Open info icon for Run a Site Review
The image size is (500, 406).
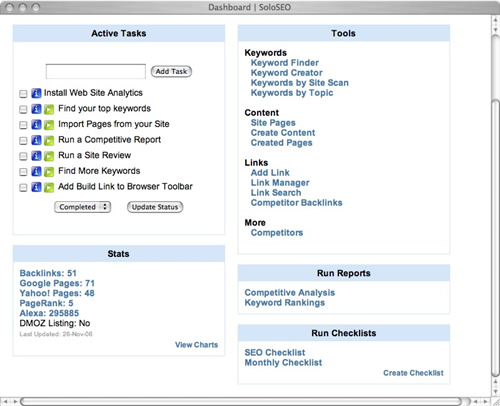tap(36, 156)
